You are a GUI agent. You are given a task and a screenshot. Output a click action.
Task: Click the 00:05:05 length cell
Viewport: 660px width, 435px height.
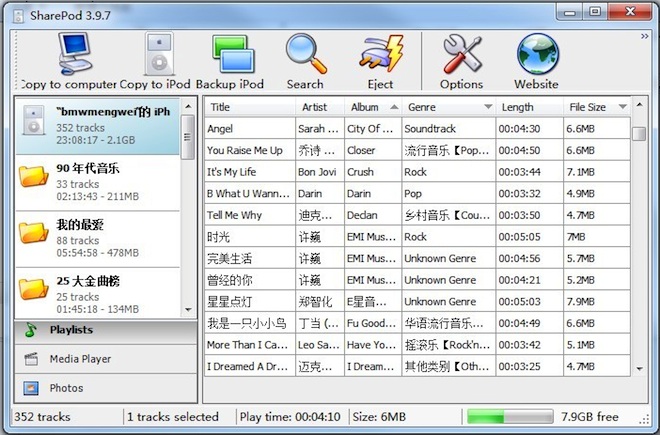pyautogui.click(x=530, y=237)
